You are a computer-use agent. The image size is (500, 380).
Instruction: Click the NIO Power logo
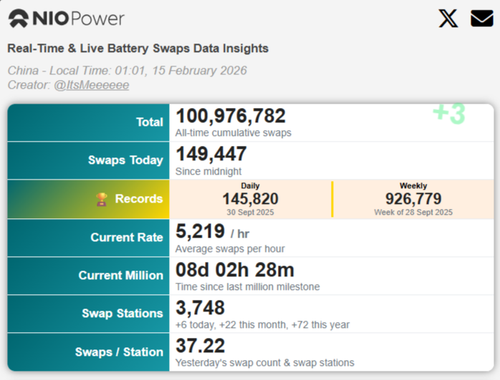tap(66, 18)
